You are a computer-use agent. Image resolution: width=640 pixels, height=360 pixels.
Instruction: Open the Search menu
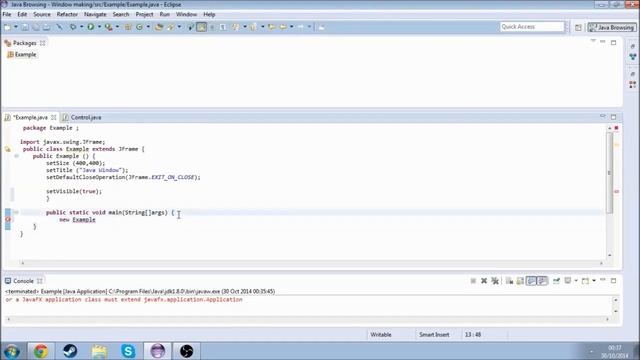(121, 14)
